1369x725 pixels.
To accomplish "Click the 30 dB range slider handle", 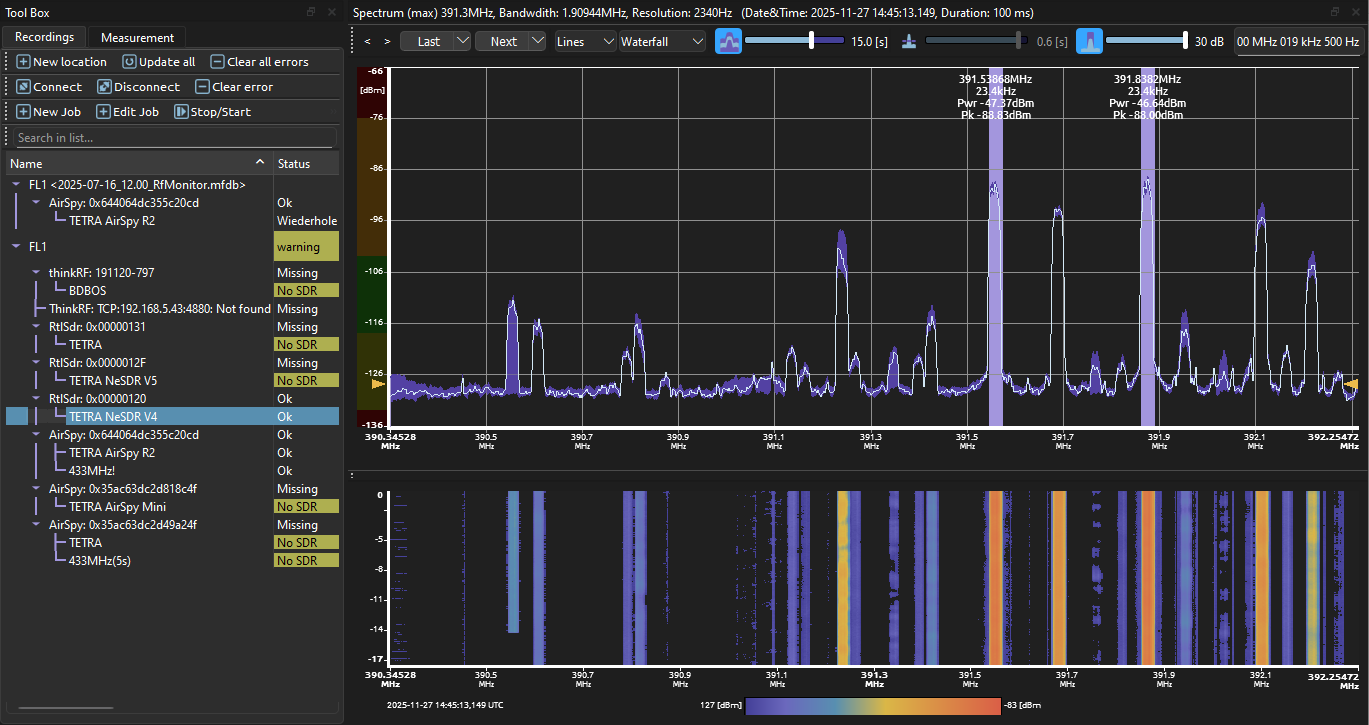I will 1185,40.
